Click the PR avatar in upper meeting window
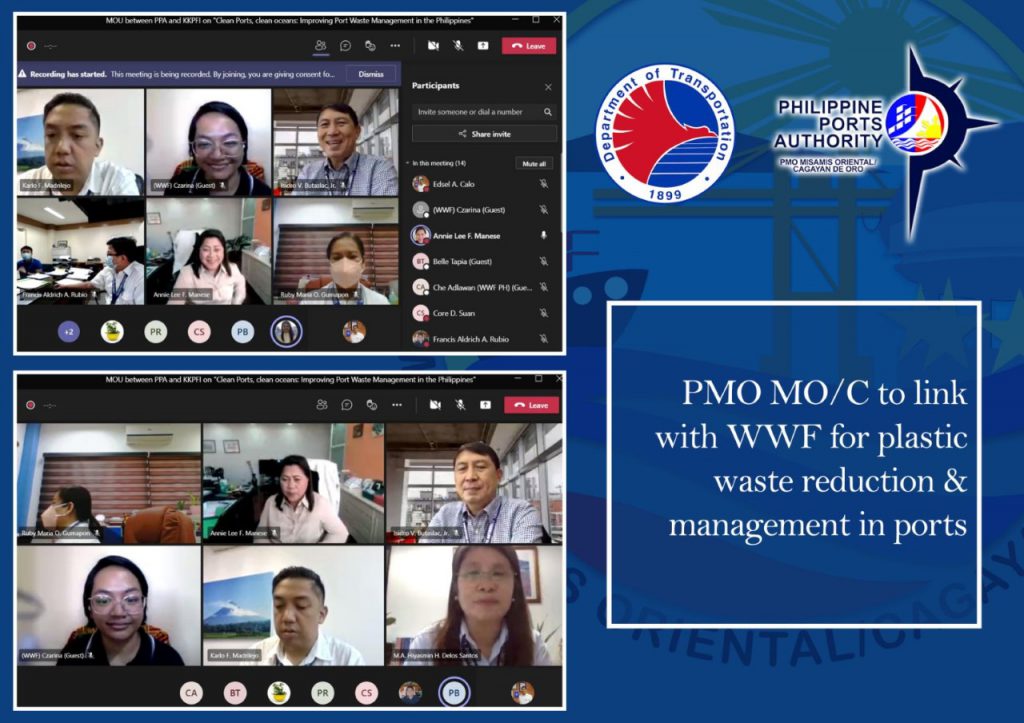The width and height of the screenshot is (1024, 723). 155,332
